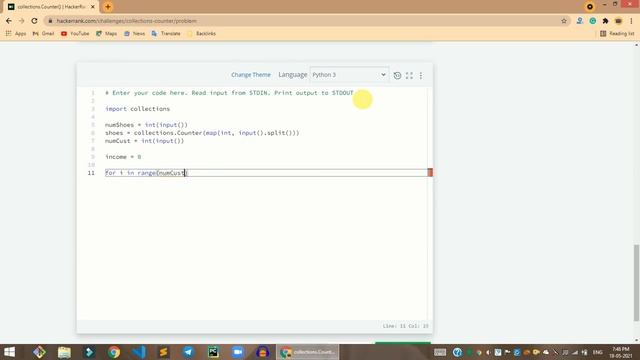Open the Backlinks bookmark folder
This screenshot has width=640, height=360.
click(201, 33)
